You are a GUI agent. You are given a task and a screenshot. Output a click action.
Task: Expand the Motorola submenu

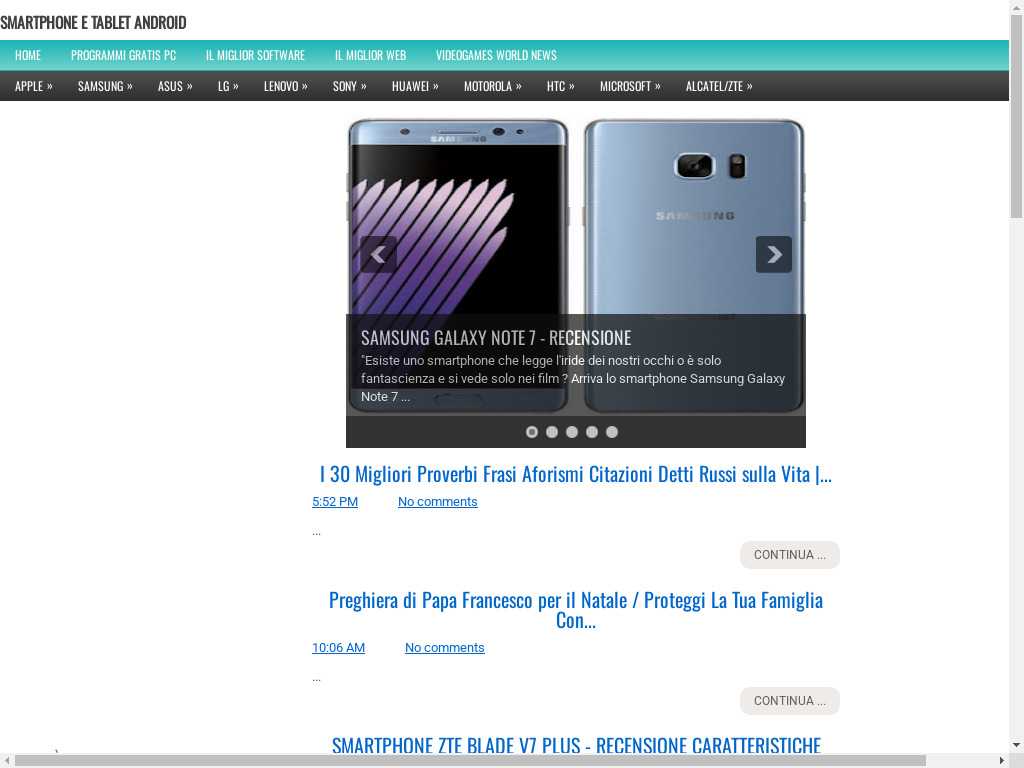[492, 86]
